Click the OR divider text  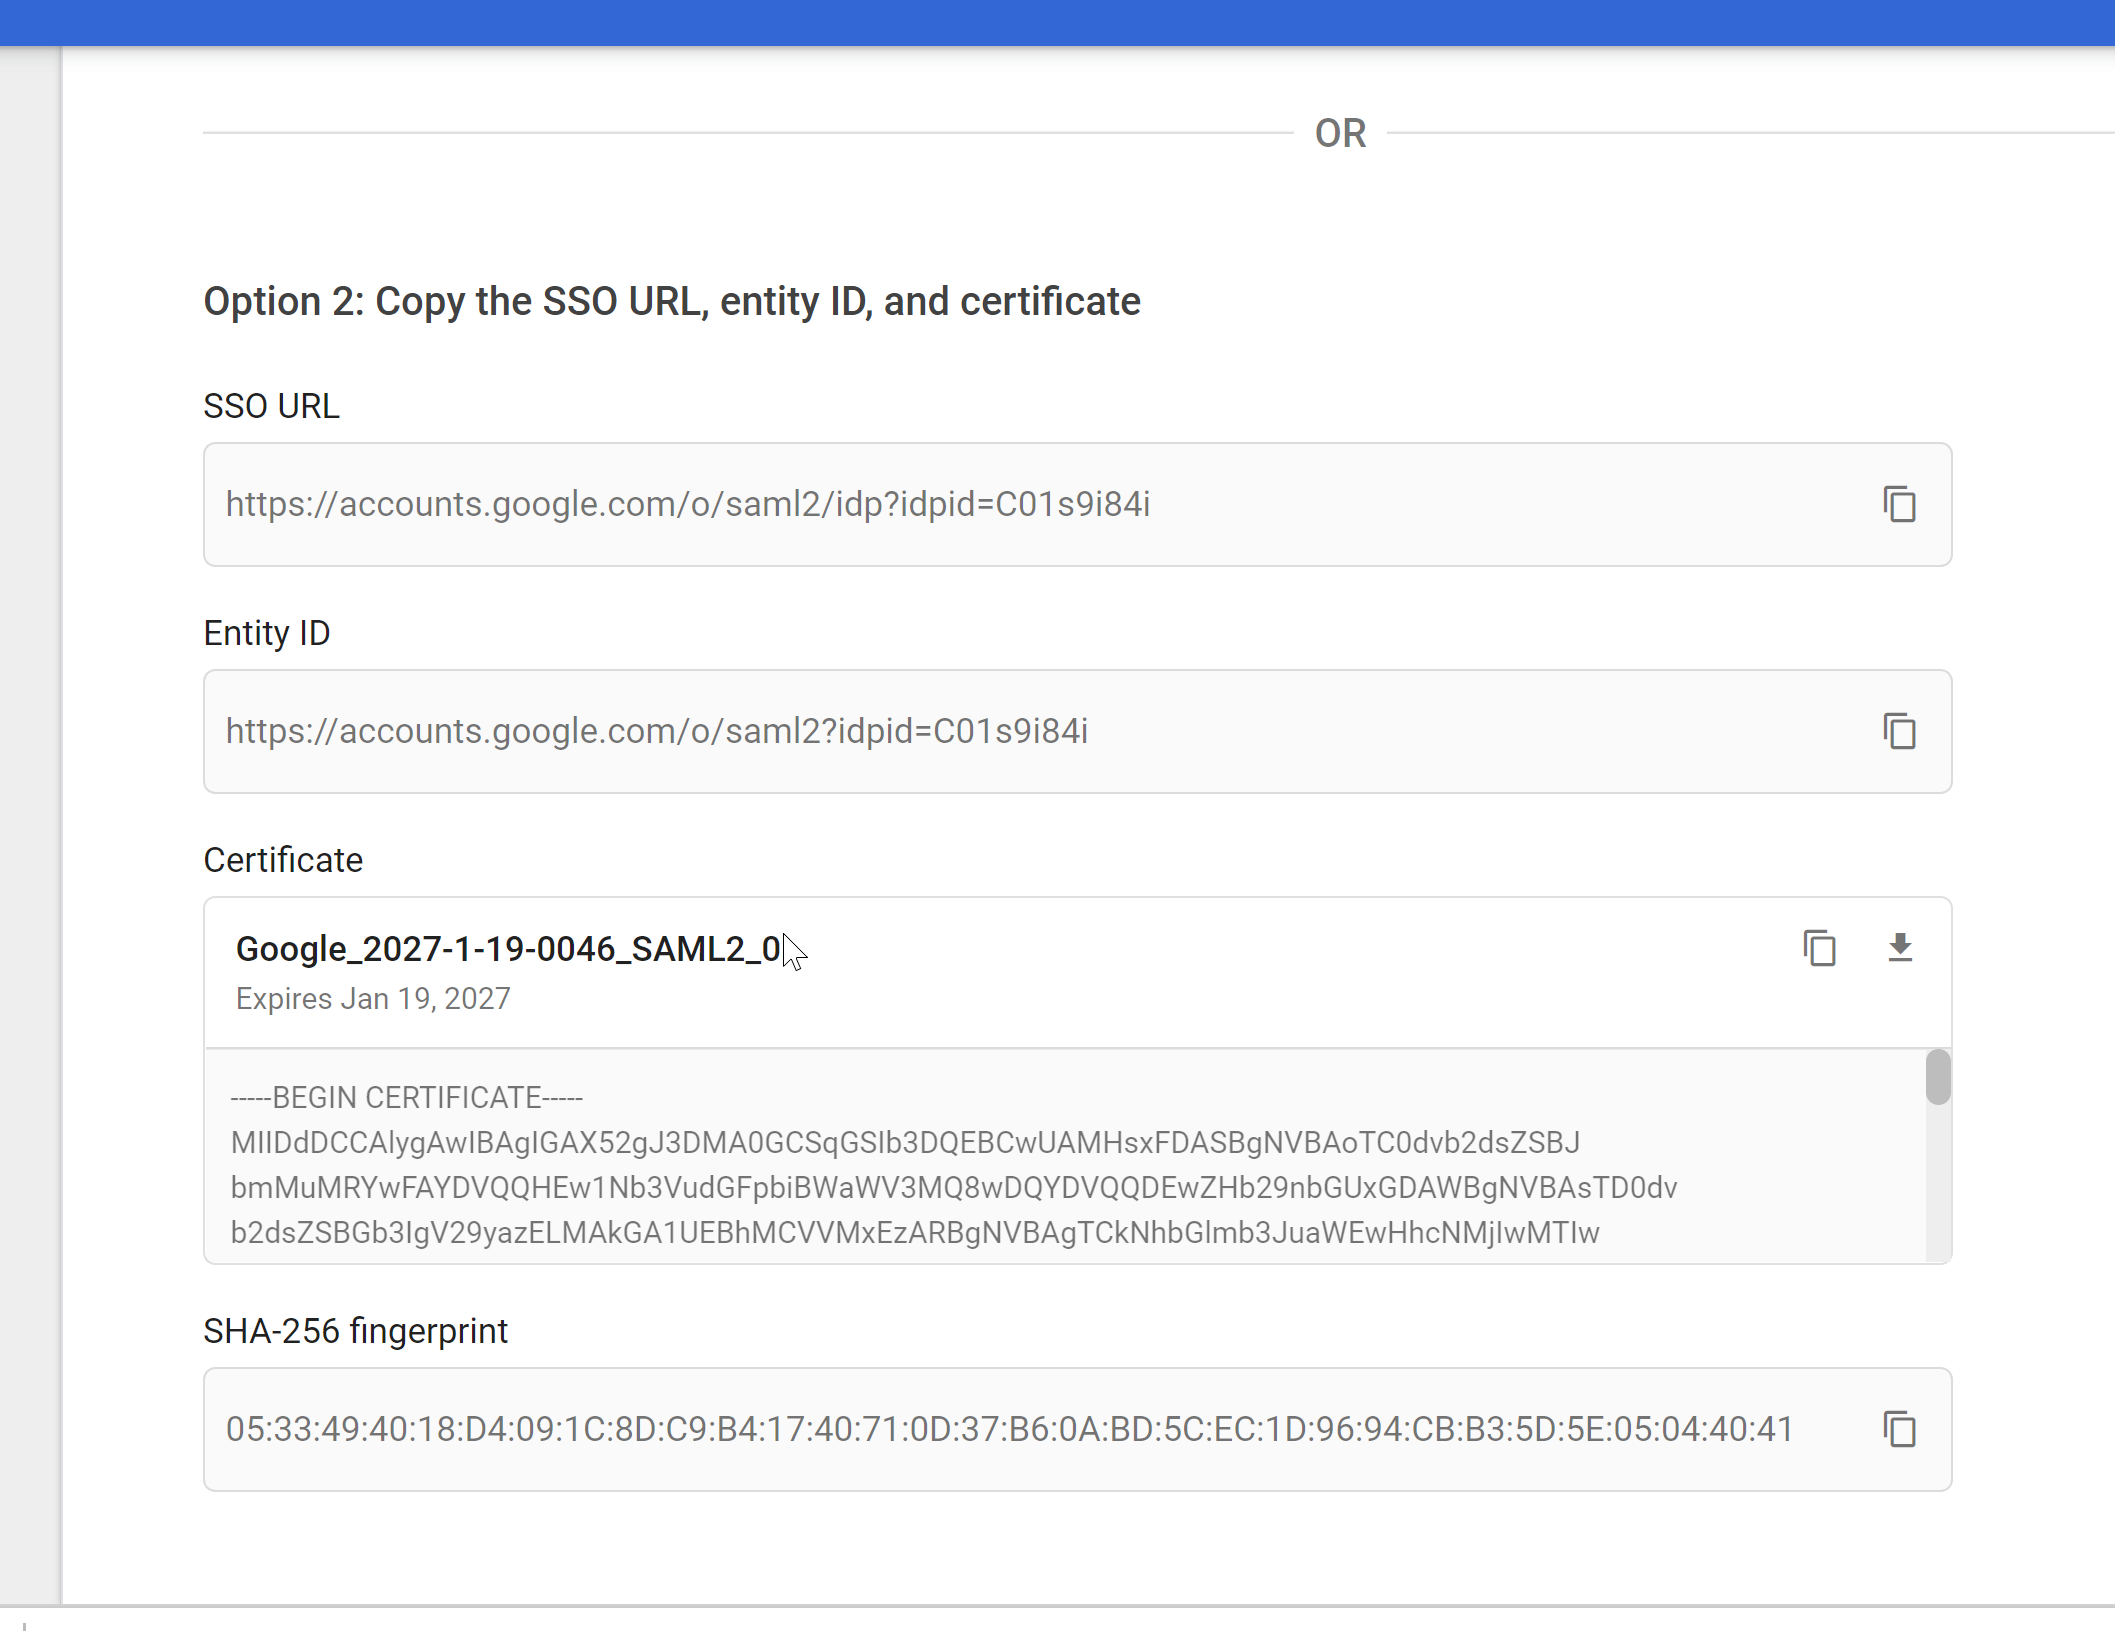(x=1339, y=133)
